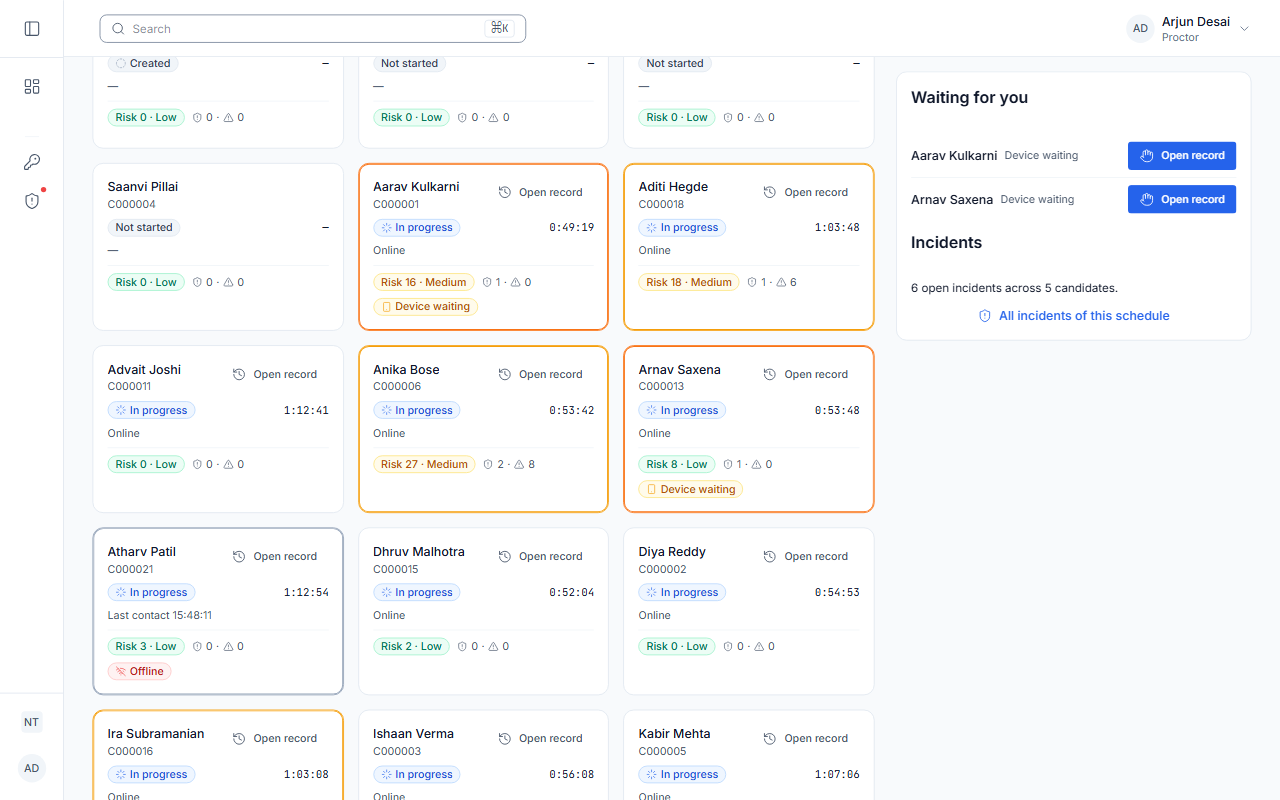Open record from Arnav Saxena's card
1280x800 pixels.
tap(806, 374)
